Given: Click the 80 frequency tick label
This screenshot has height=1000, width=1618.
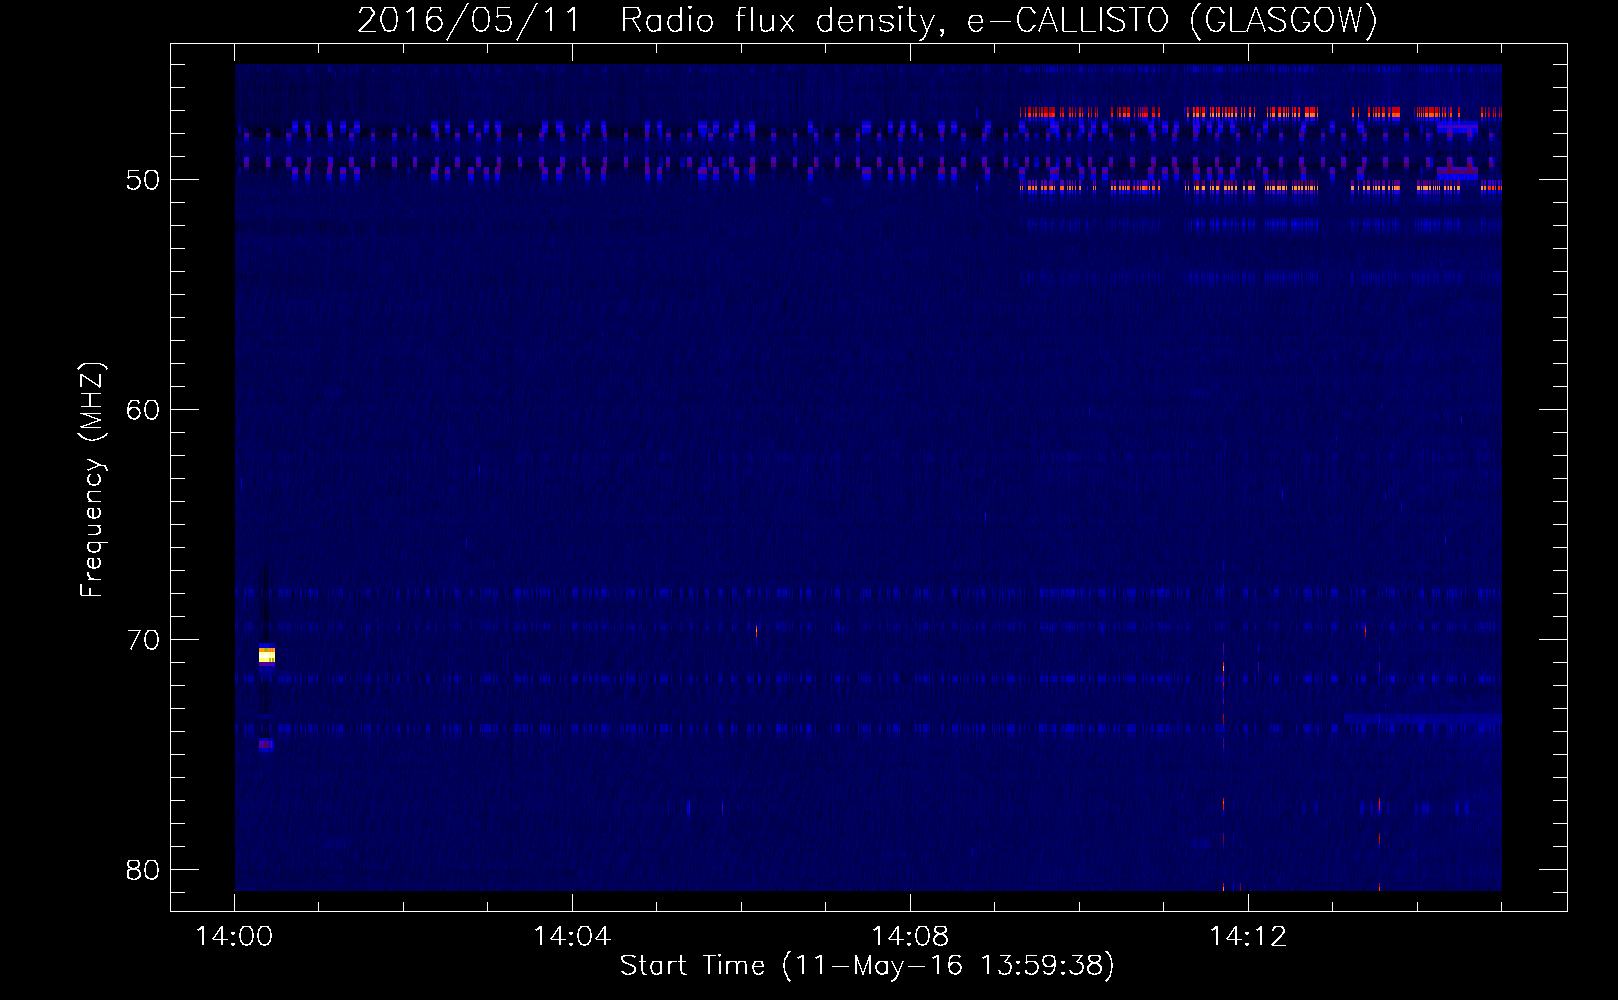Looking at the screenshot, I should coord(143,870).
